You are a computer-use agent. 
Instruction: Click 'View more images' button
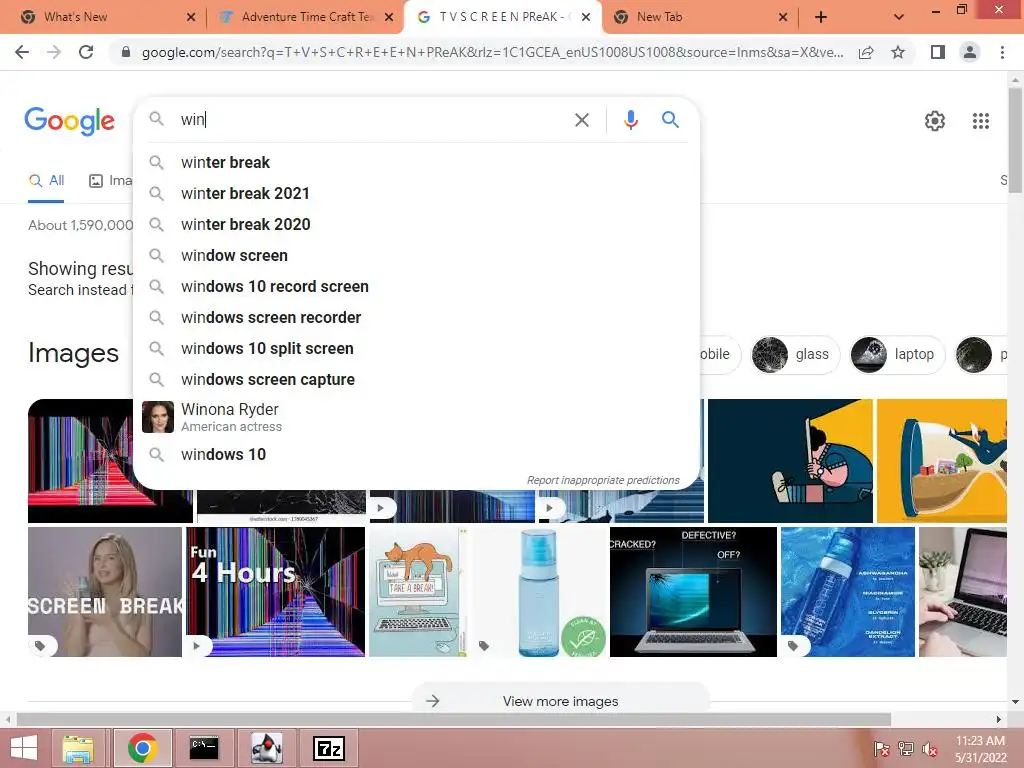(560, 701)
